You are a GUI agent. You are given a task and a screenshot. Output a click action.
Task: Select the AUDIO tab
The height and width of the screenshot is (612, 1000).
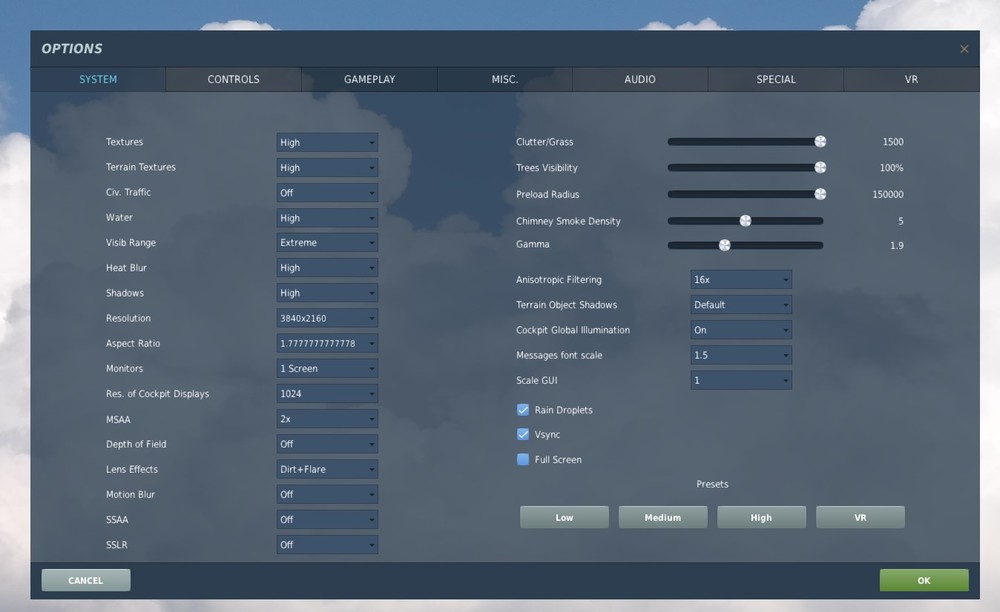coord(640,79)
